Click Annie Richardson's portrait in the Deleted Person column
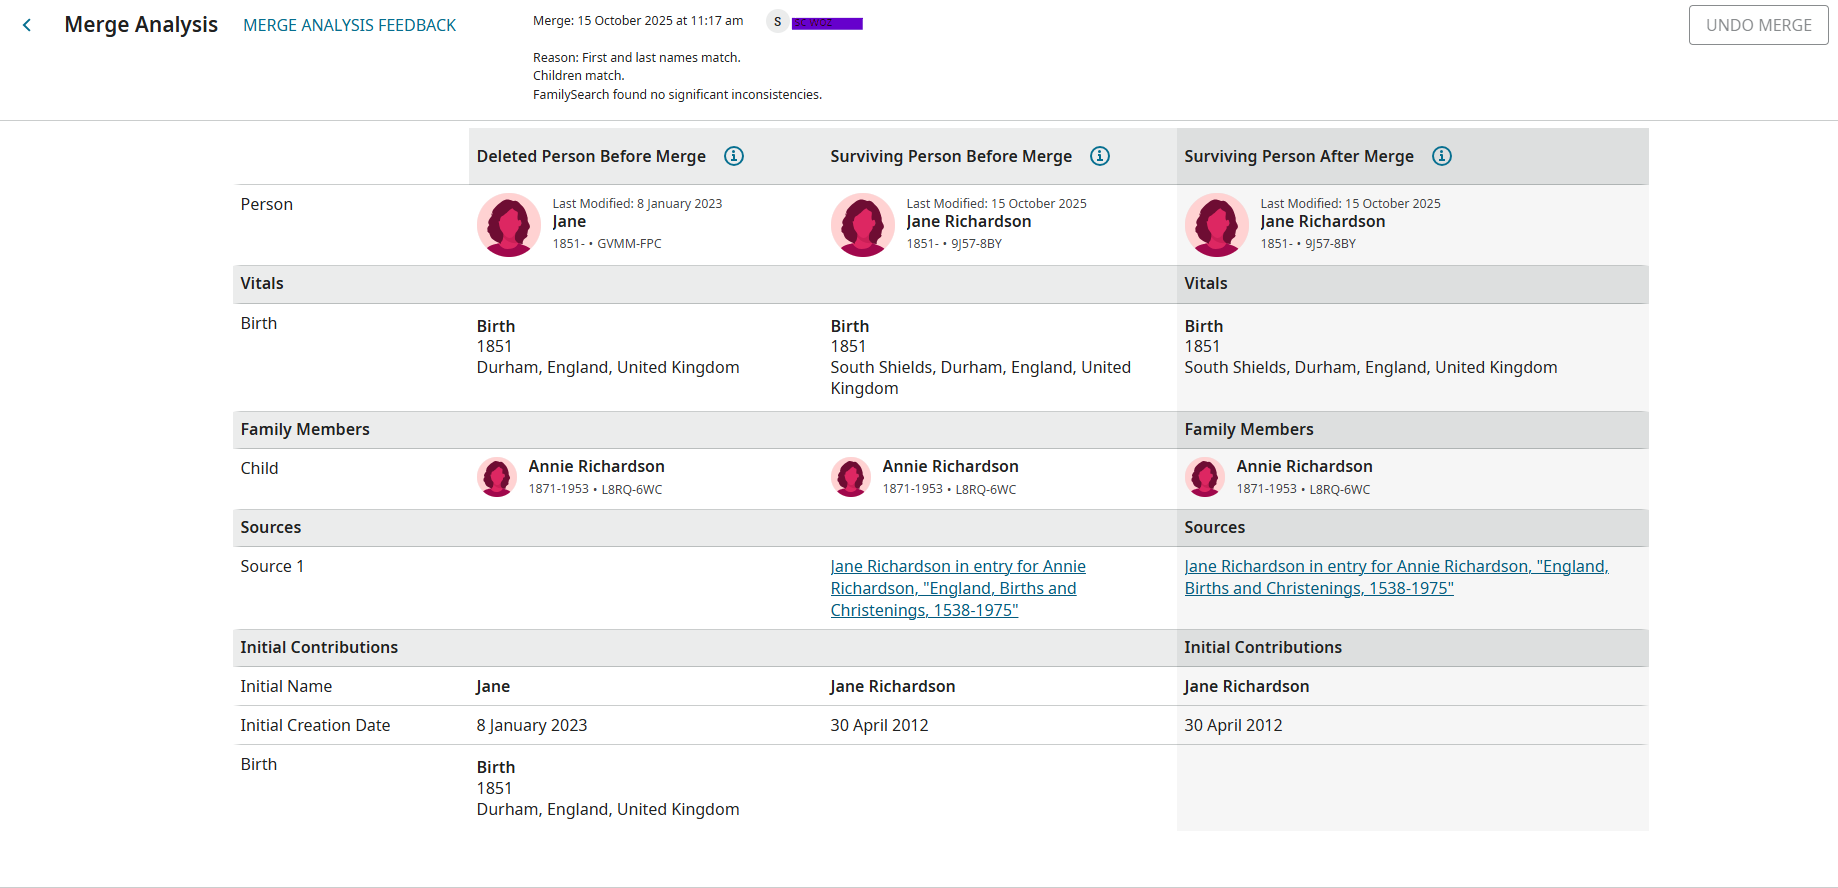The height and width of the screenshot is (888, 1838). click(497, 477)
